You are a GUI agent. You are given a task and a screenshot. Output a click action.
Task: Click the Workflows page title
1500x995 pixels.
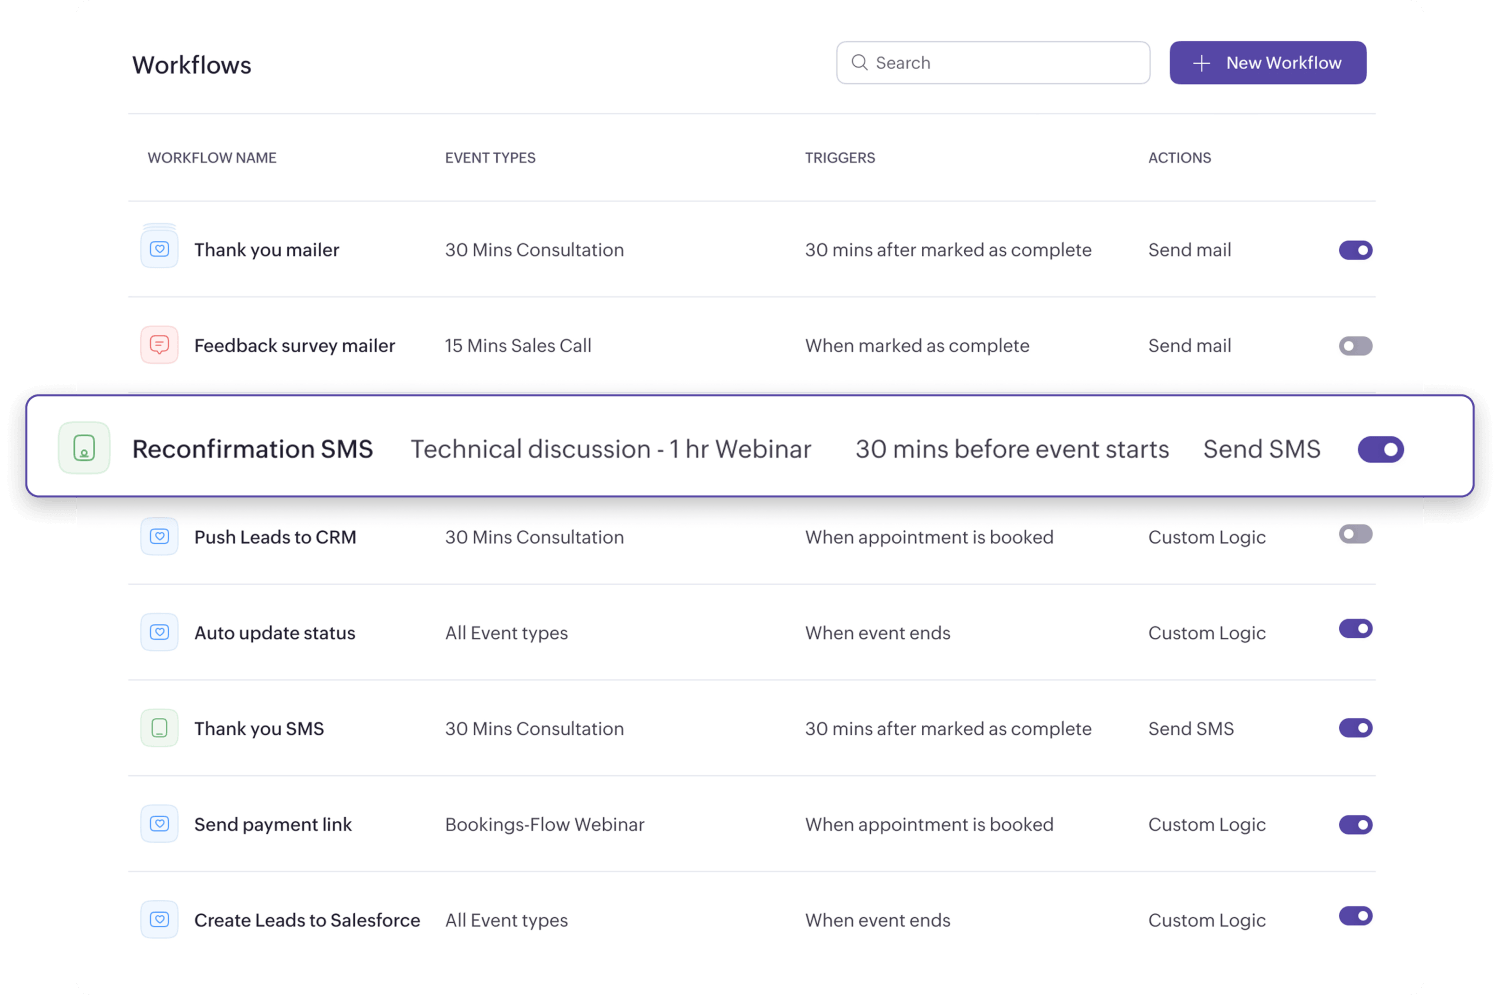pos(192,65)
